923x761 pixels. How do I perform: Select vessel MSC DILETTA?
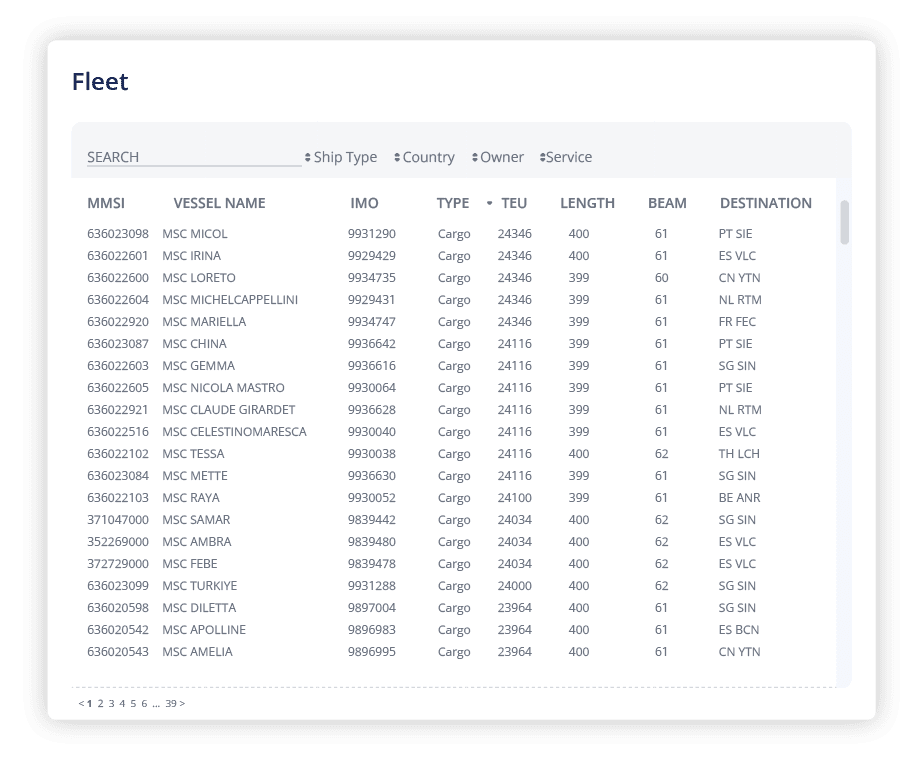(x=199, y=607)
